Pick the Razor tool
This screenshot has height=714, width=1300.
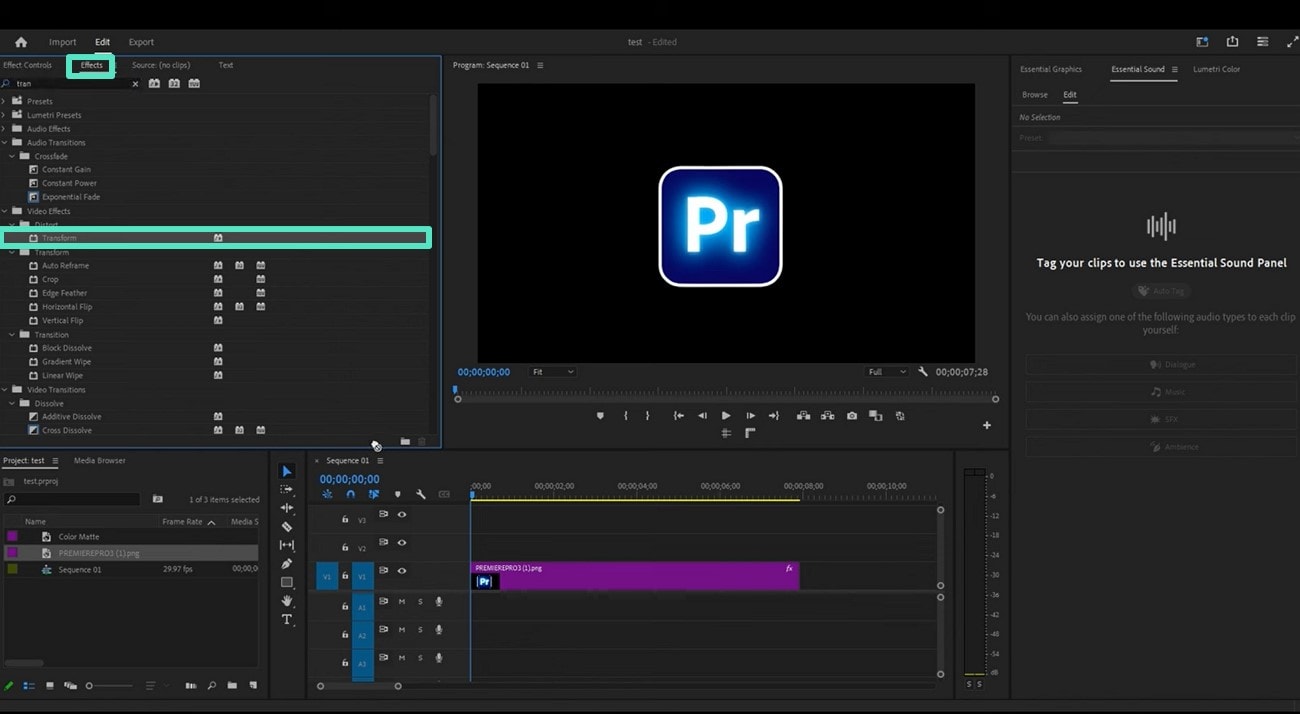287,526
